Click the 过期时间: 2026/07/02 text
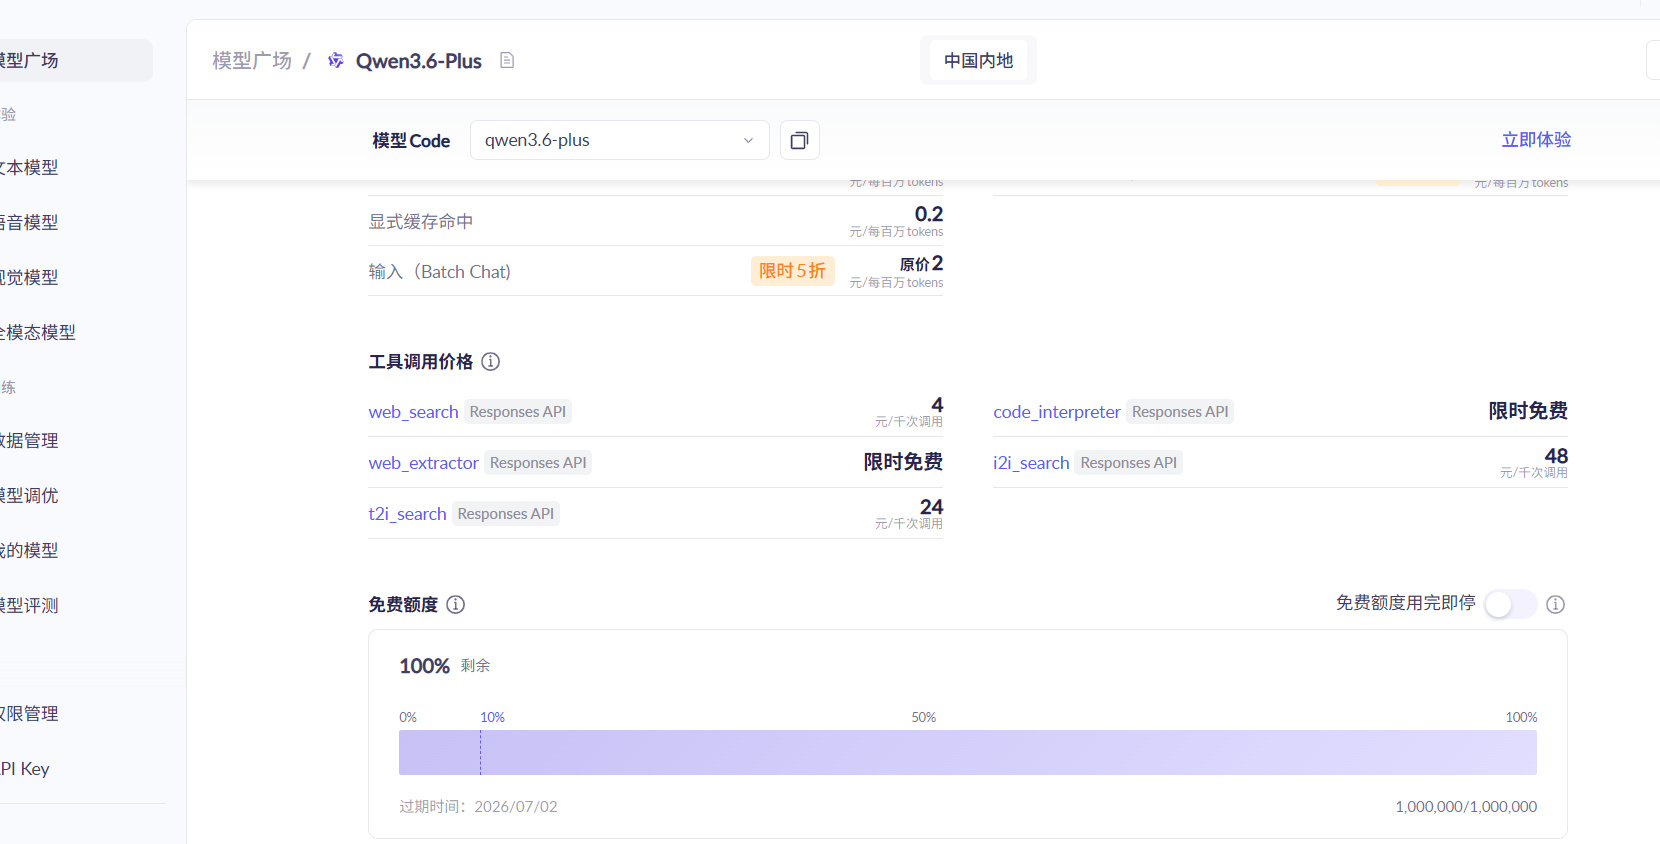Image resolution: width=1660 pixels, height=844 pixels. coord(478,807)
